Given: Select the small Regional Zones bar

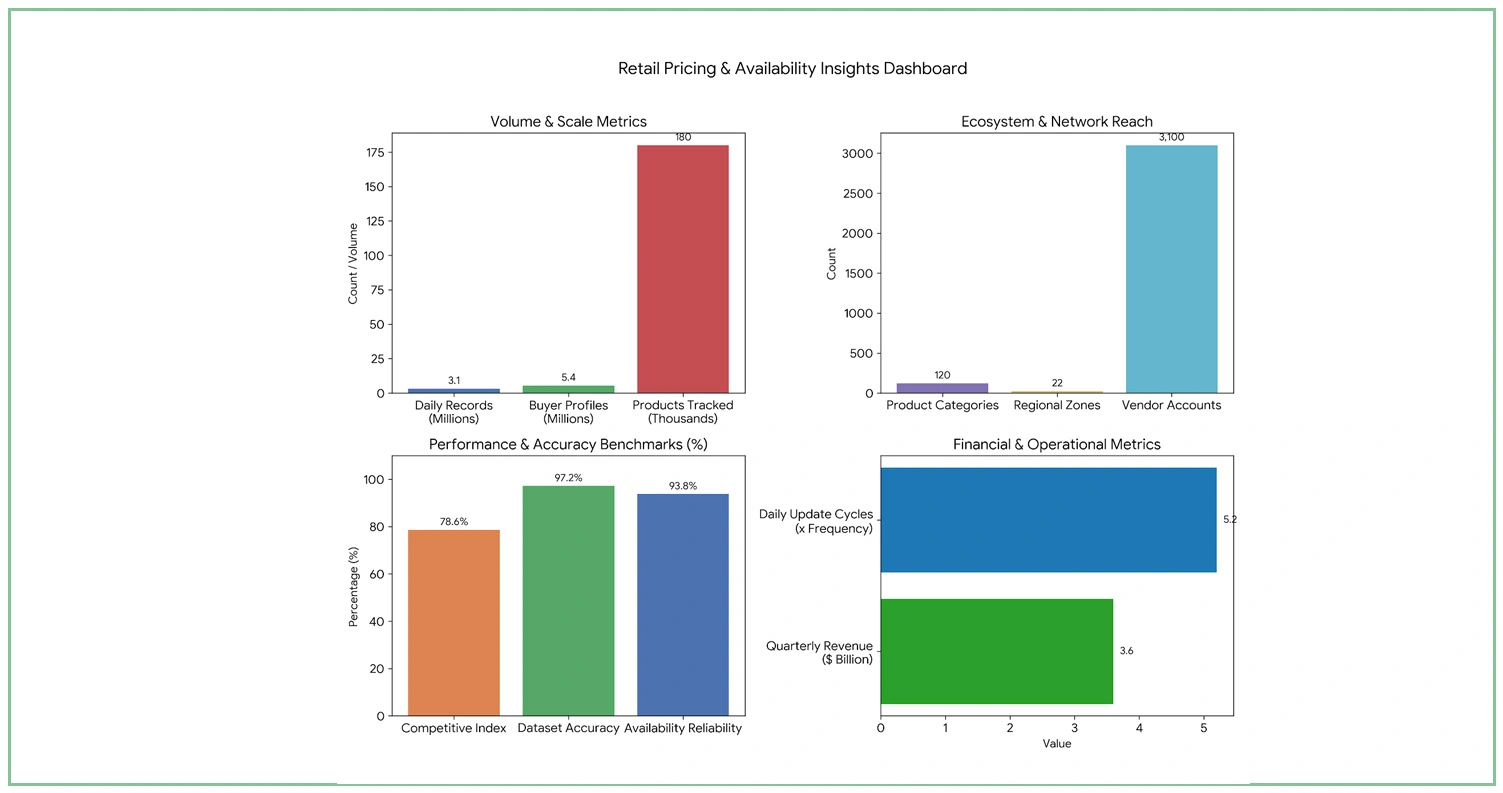Looking at the screenshot, I should click(x=1057, y=392).
